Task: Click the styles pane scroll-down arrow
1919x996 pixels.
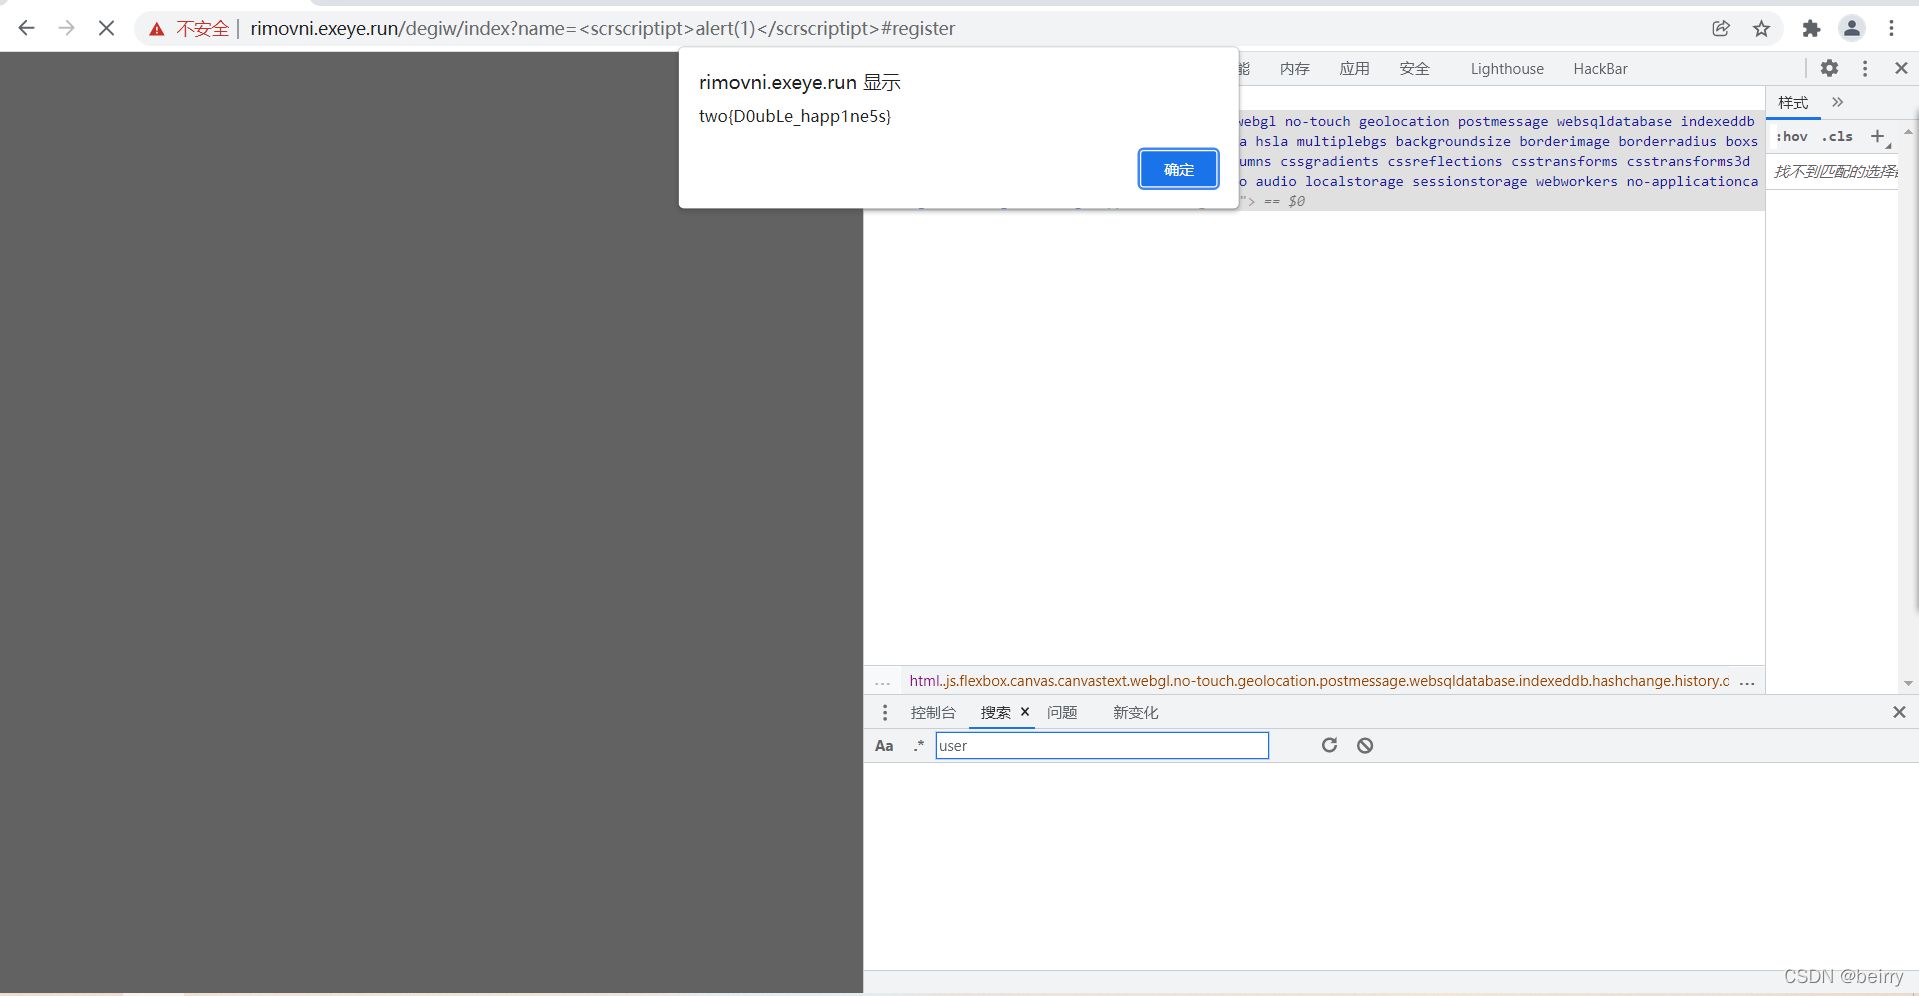Action: coord(1908,684)
